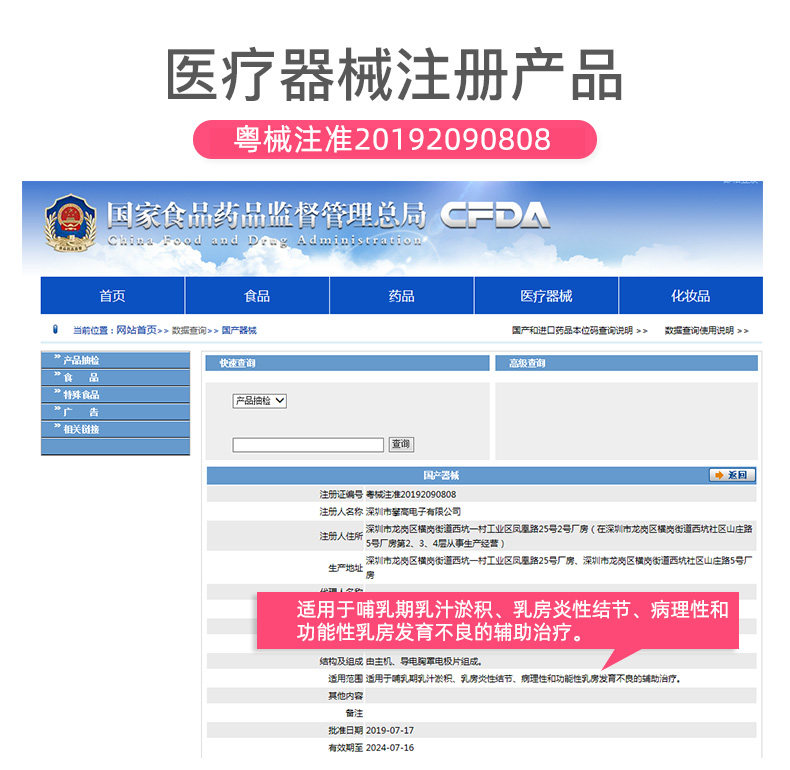
Task: Click the 注册证编号 row label
Action: [341, 494]
